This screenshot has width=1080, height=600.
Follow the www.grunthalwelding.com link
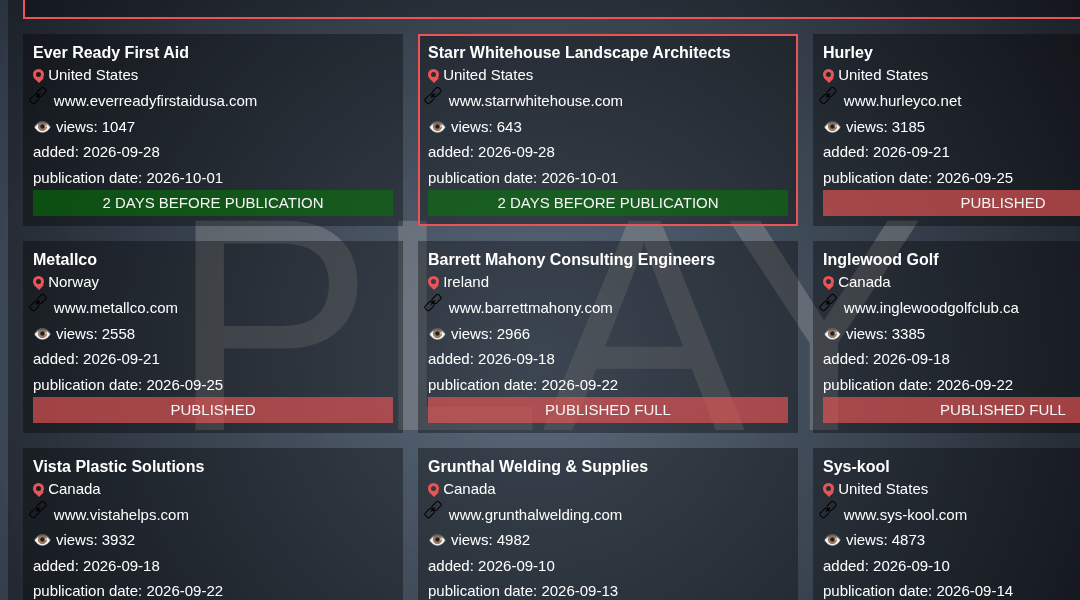click(535, 515)
